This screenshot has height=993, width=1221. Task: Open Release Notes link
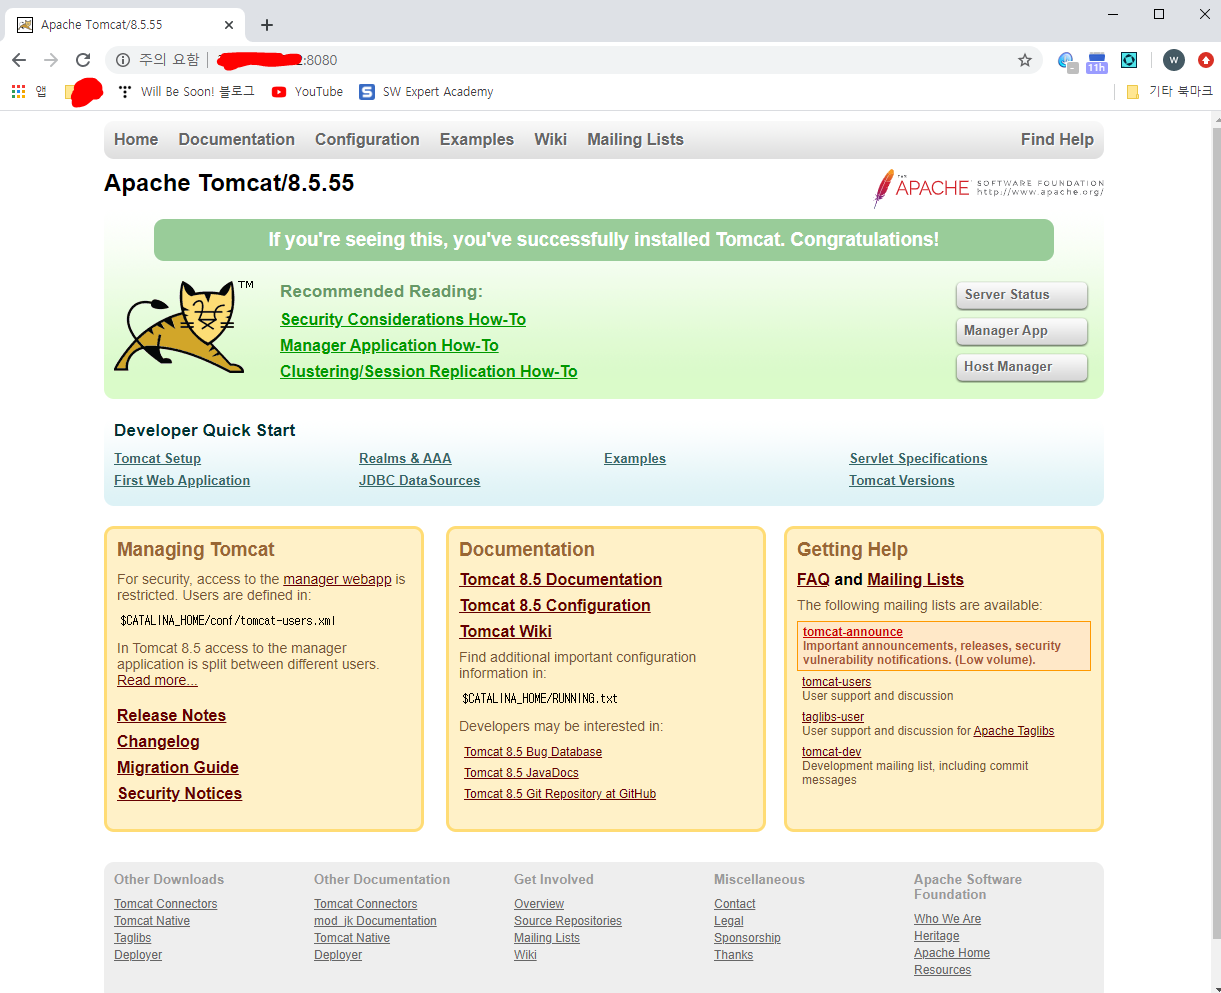[171, 716]
